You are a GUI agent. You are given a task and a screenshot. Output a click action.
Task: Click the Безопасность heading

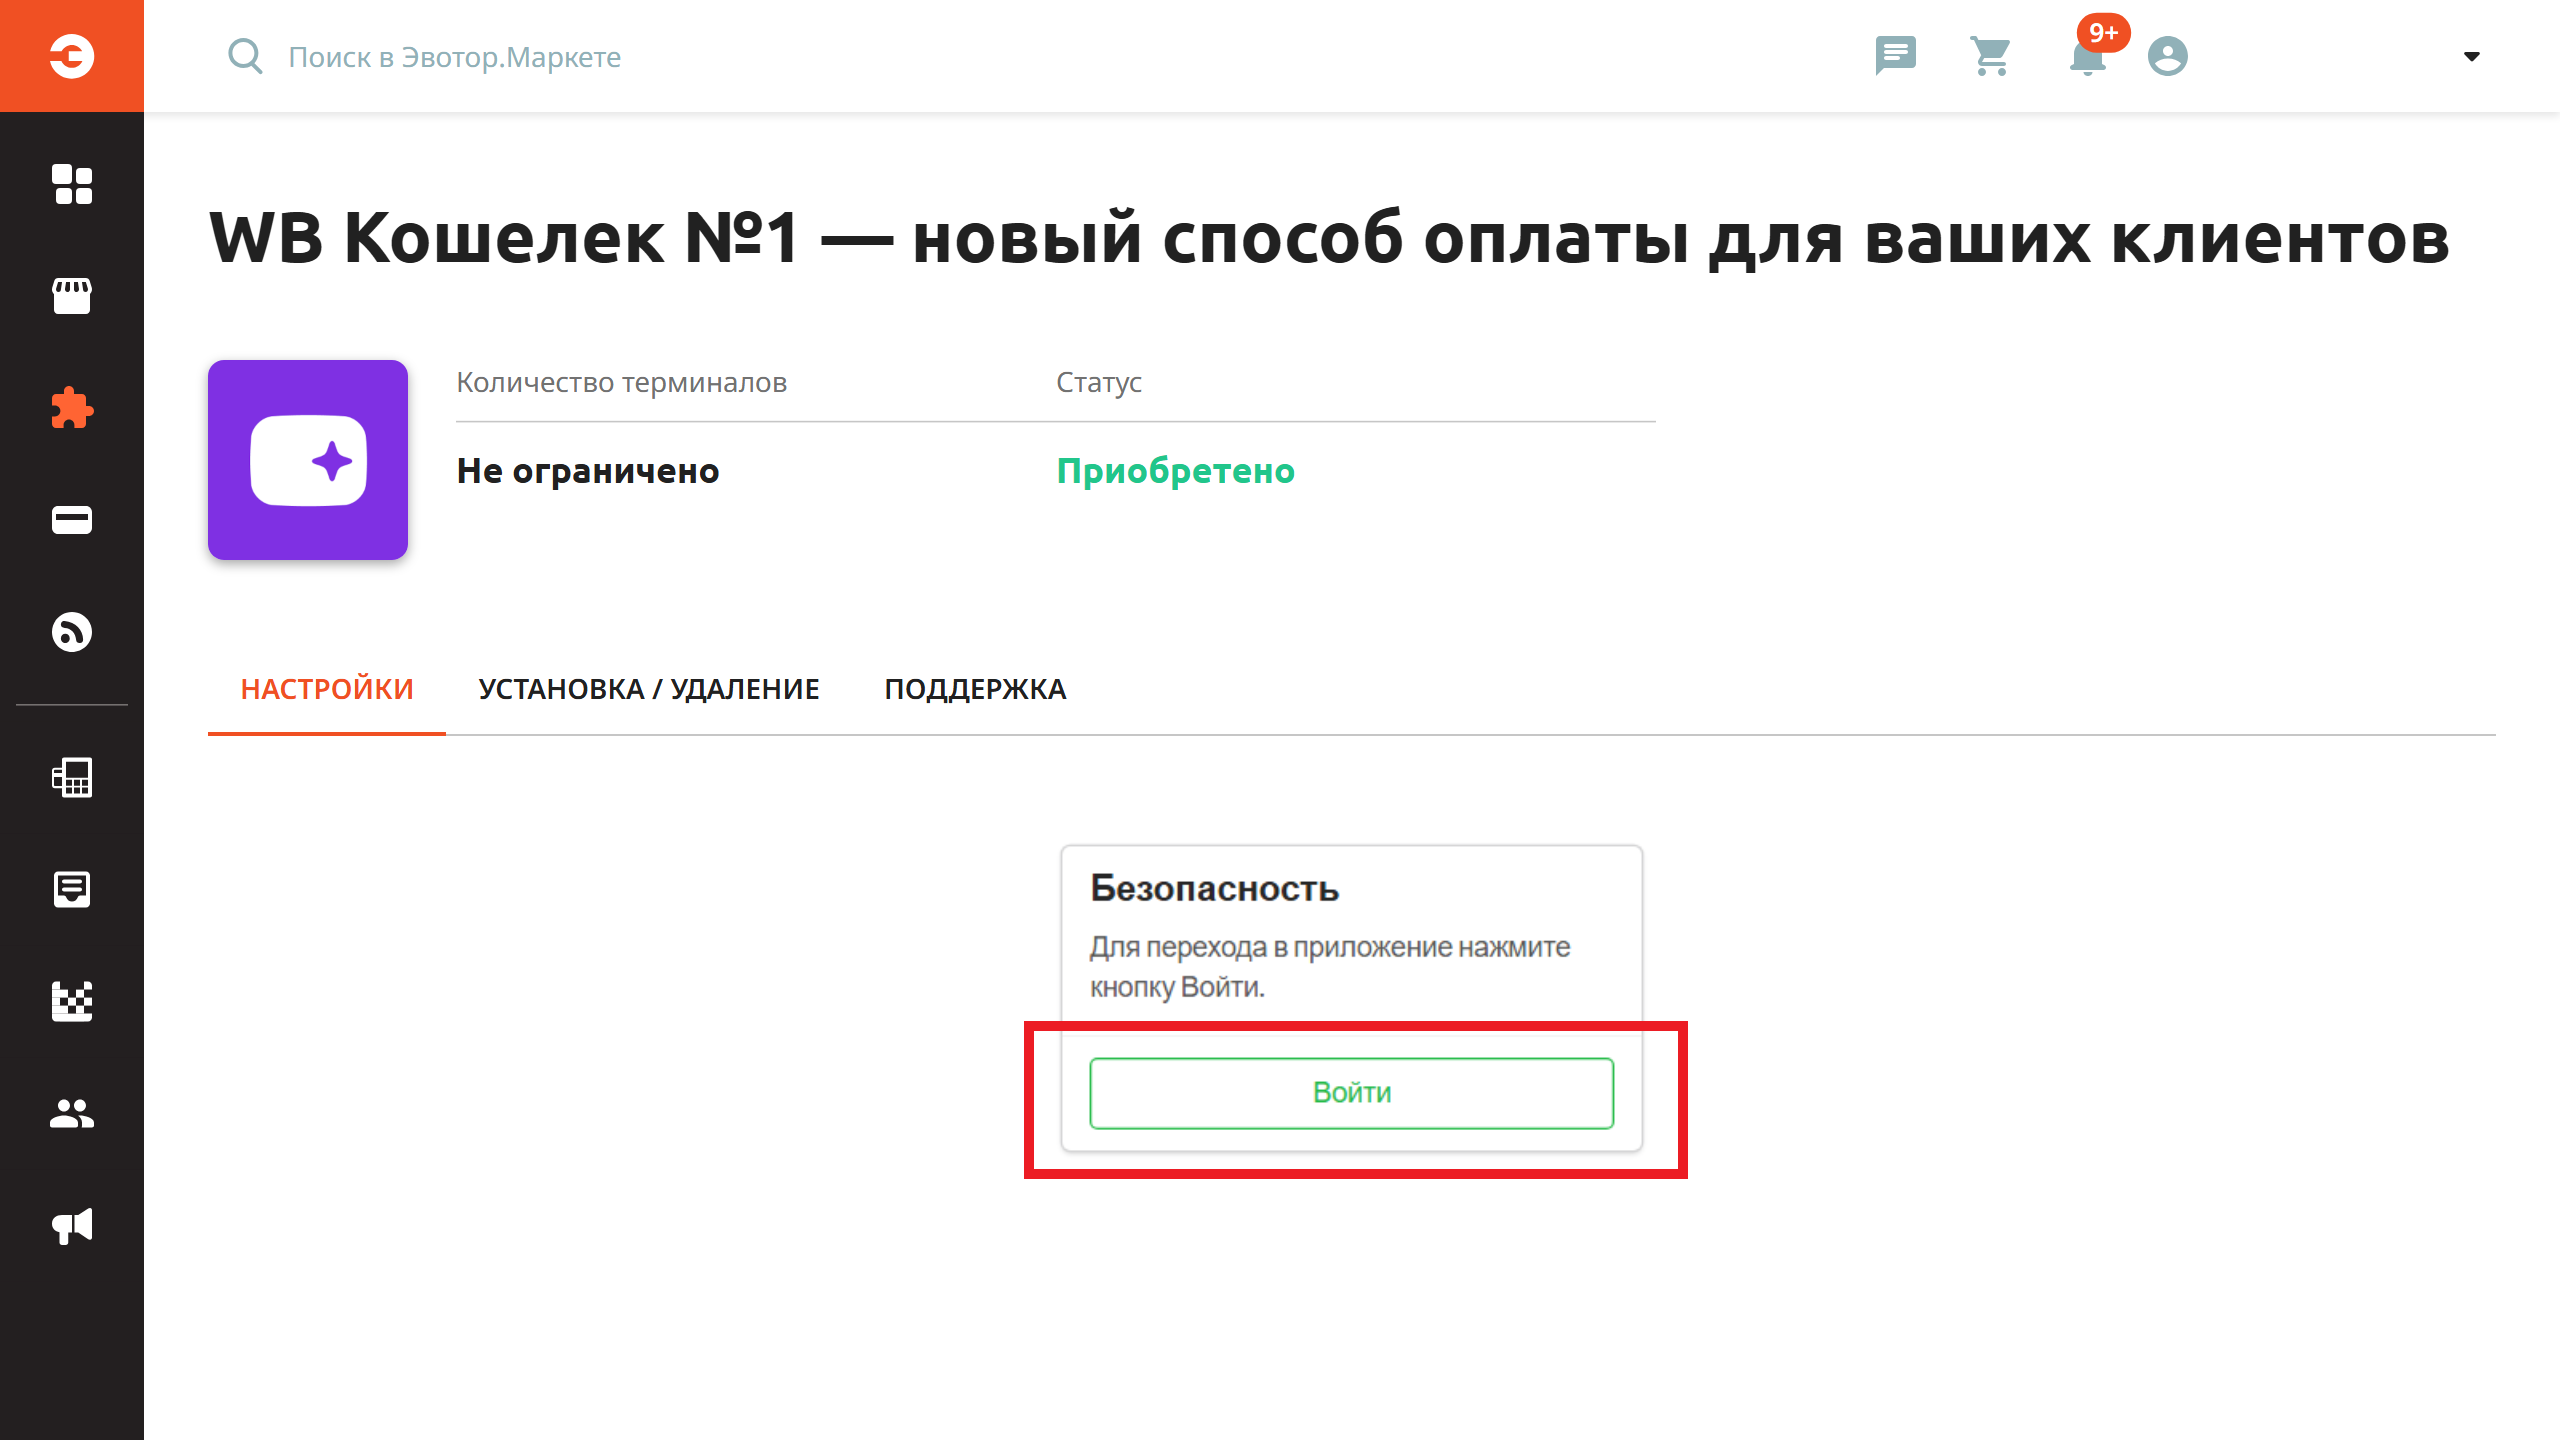coord(1214,888)
